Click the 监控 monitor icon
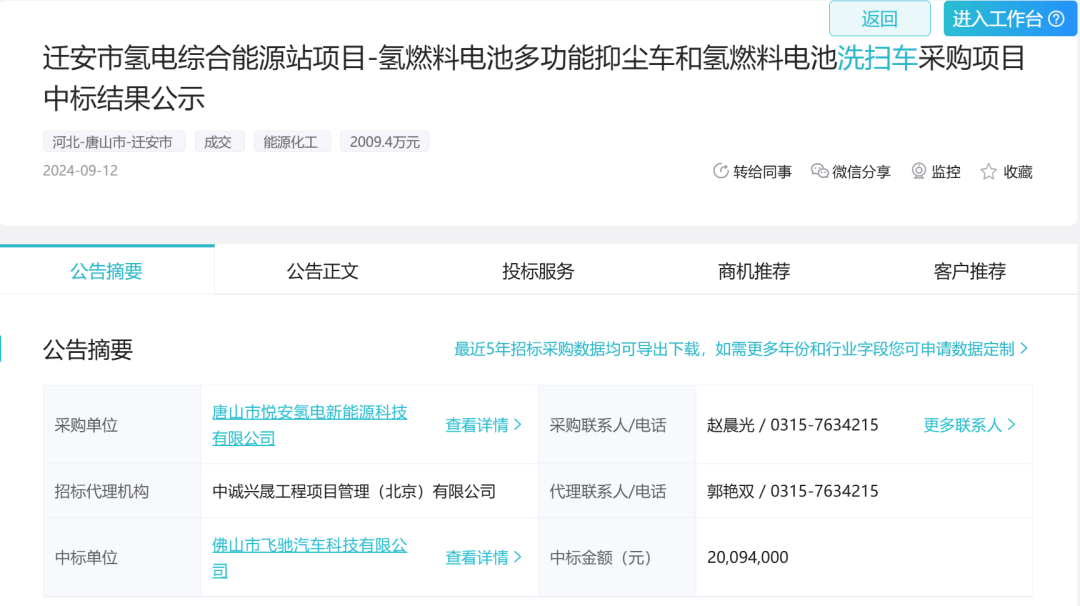This screenshot has width=1080, height=606. [x=918, y=171]
